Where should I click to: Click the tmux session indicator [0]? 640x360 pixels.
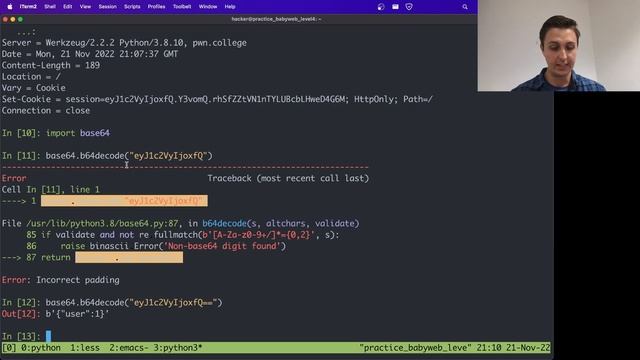9,348
